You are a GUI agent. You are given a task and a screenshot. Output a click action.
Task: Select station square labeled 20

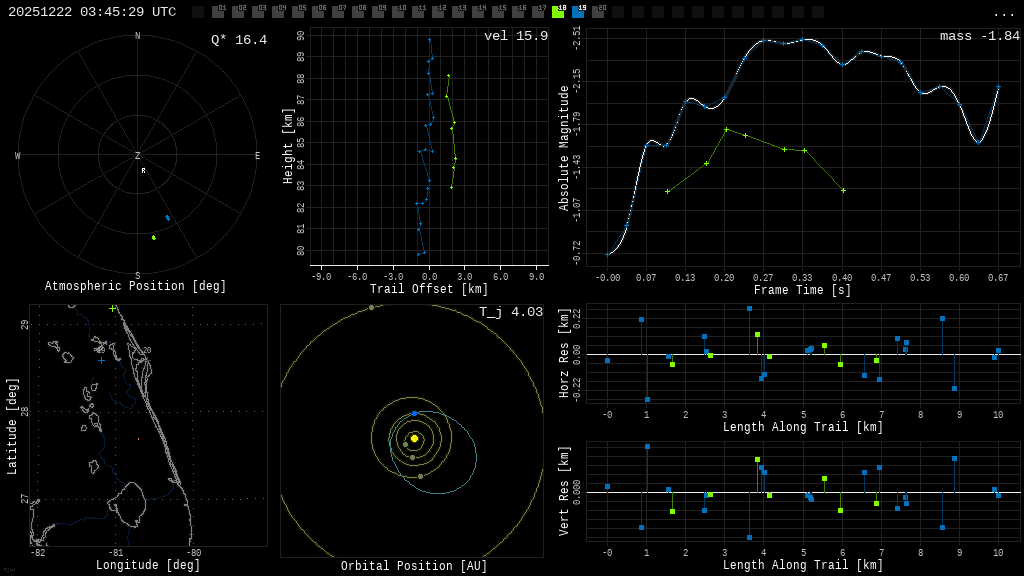(x=598, y=12)
